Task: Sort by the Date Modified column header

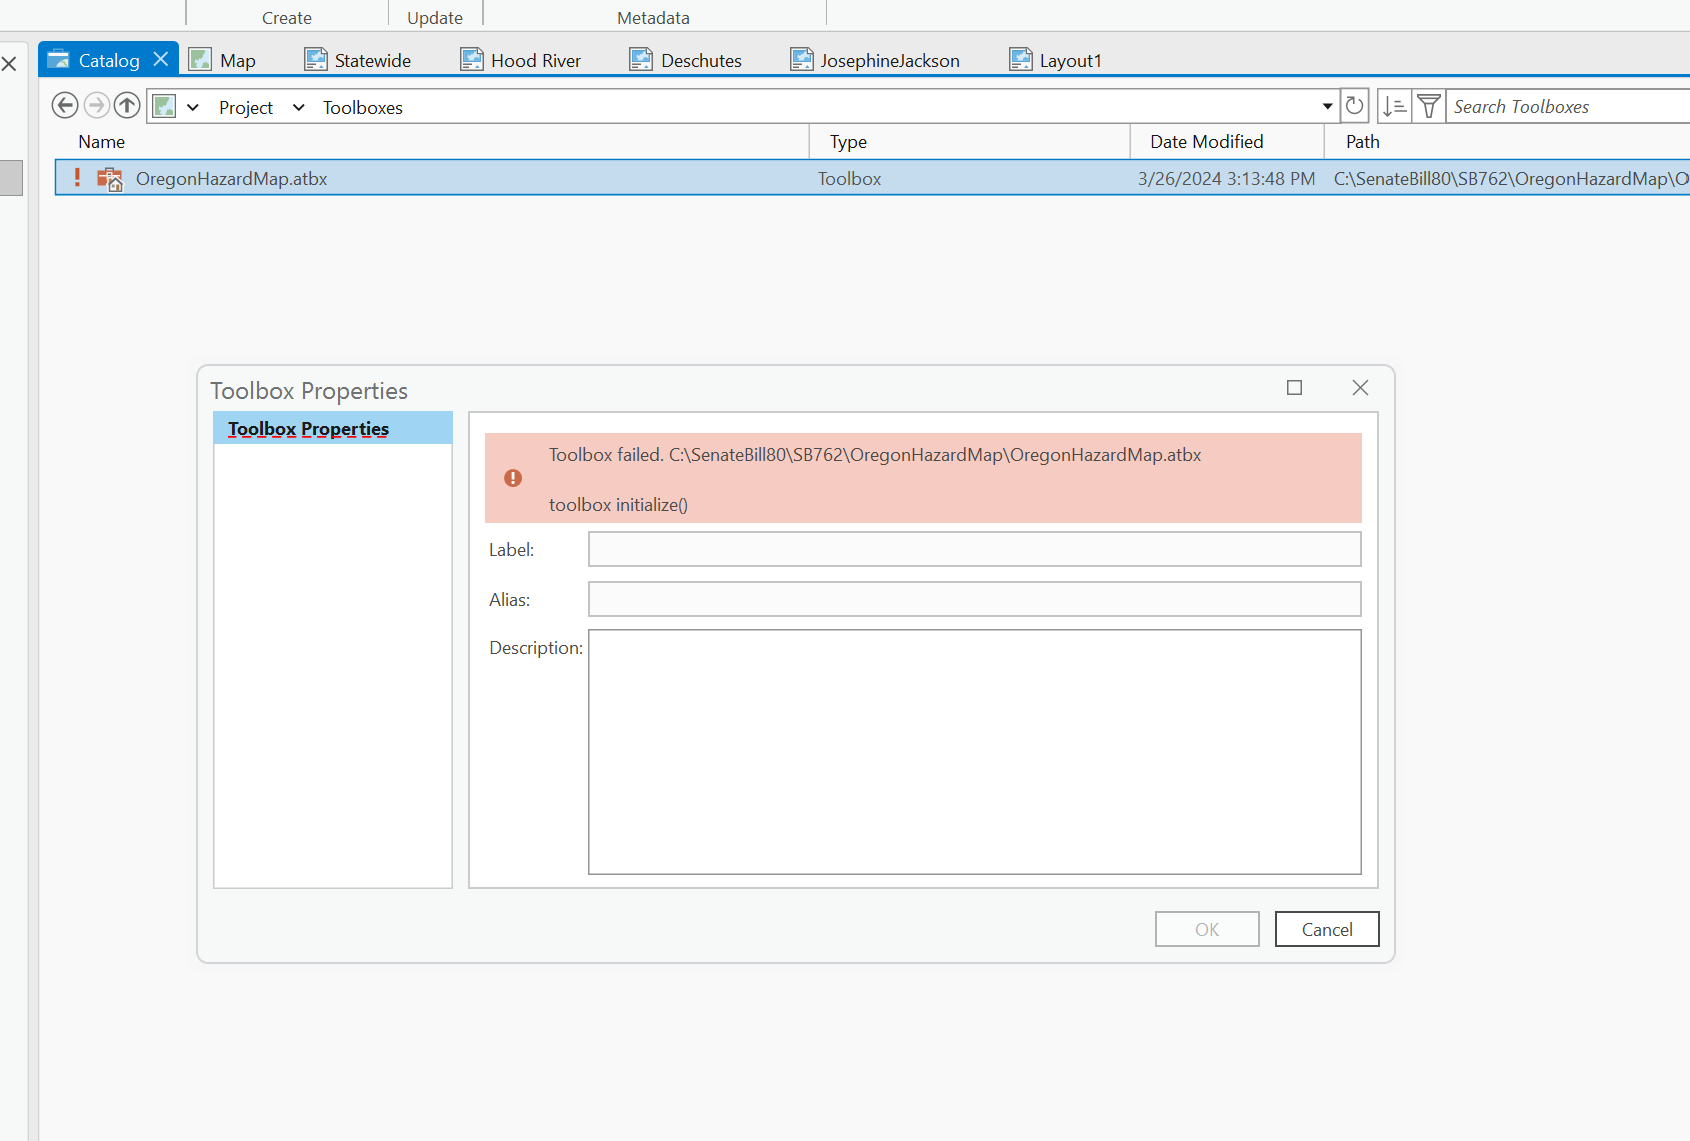Action: [1206, 141]
